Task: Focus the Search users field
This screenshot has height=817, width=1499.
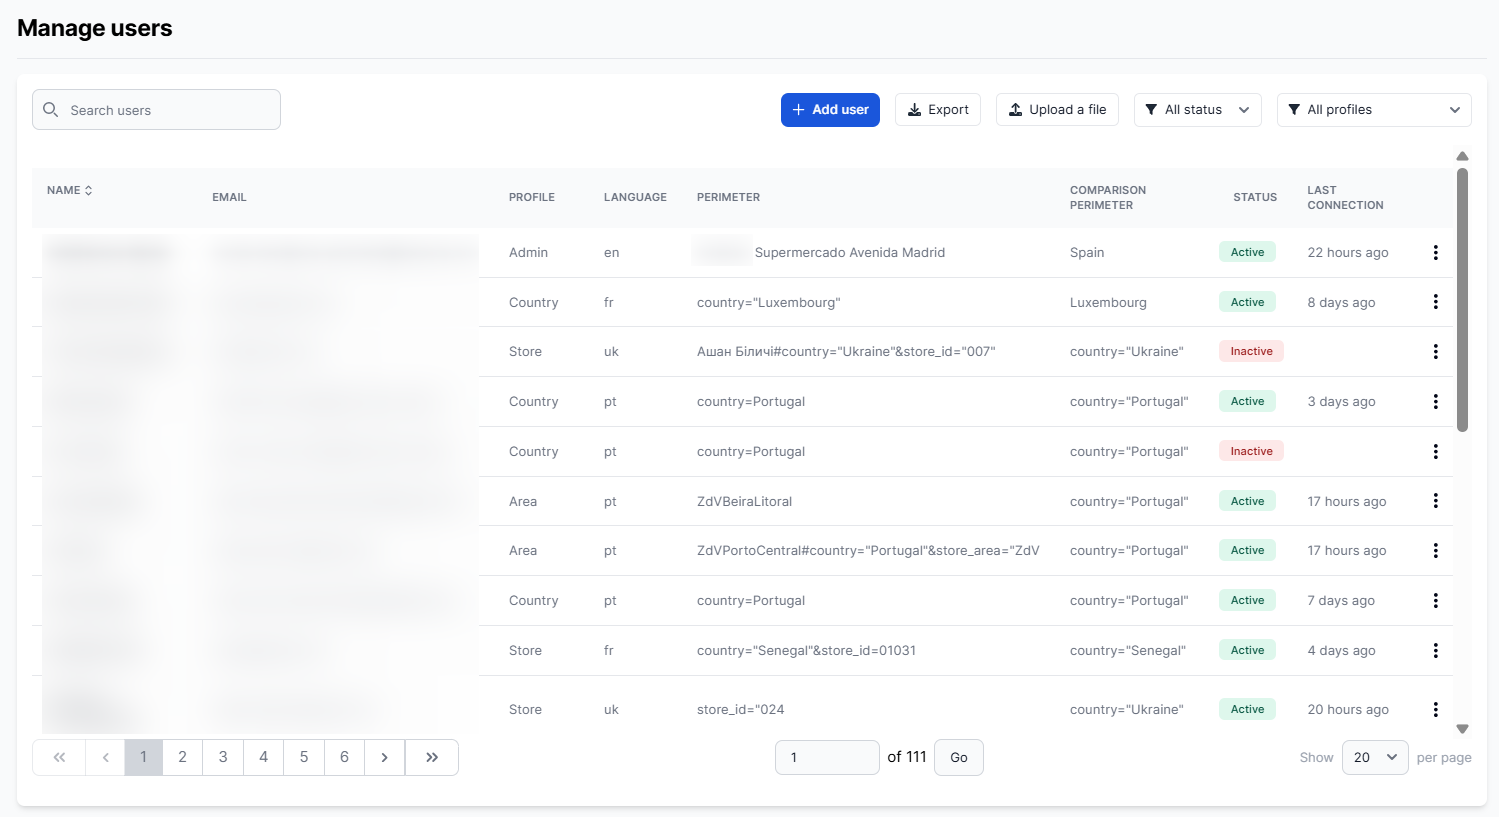Action: click(x=157, y=110)
